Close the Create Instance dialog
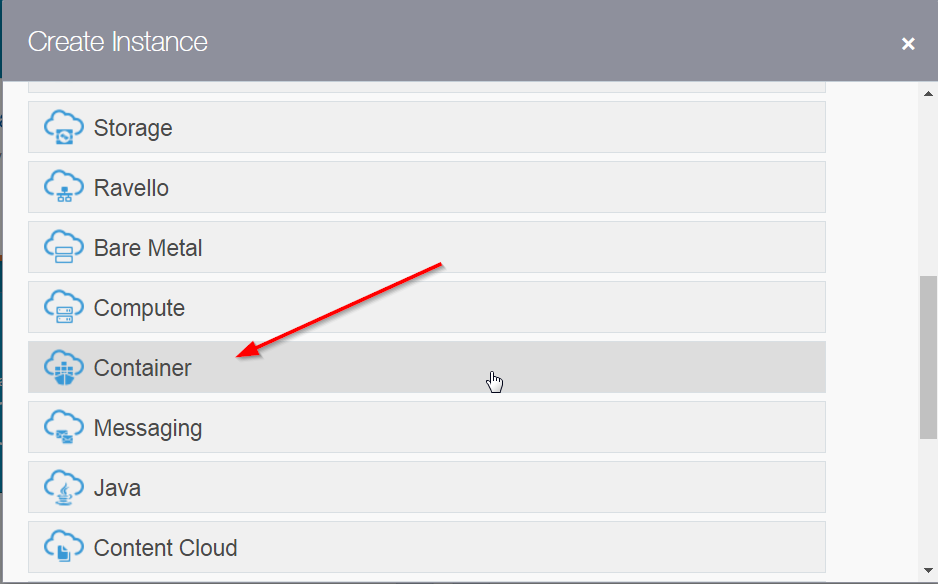 pos(908,44)
